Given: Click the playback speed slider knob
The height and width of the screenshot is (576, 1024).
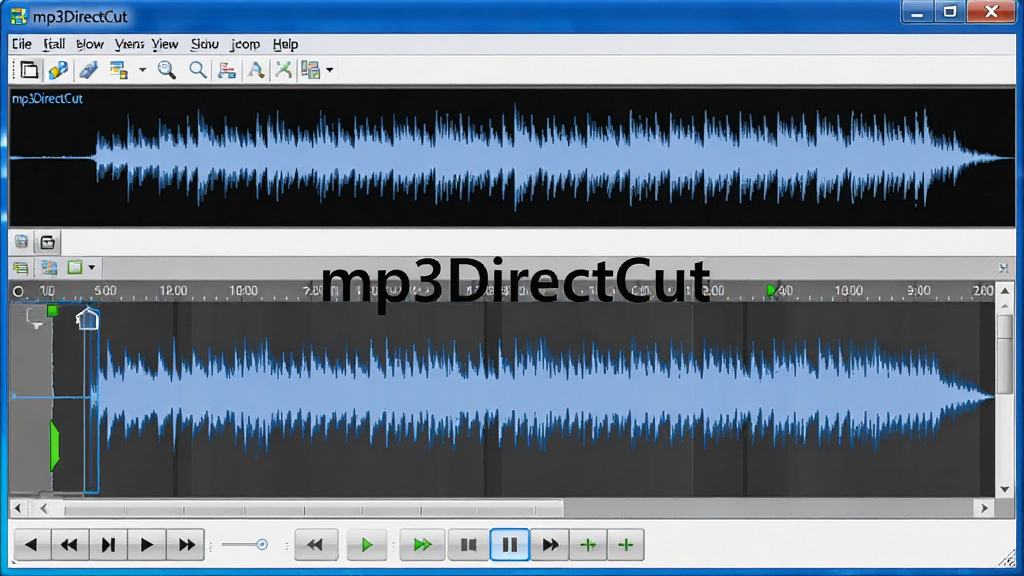Looking at the screenshot, I should [x=262, y=544].
